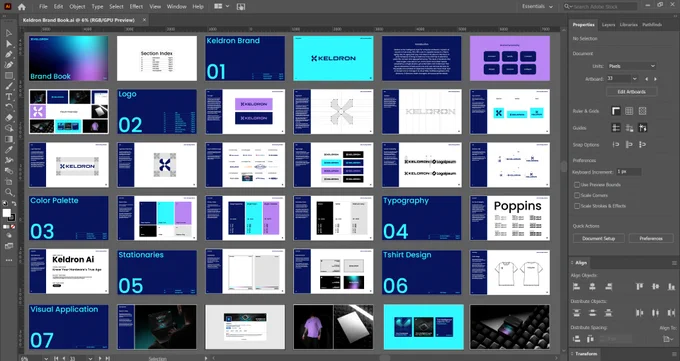Go to next artboard arrow in Properties
The image size is (680, 361).
click(x=655, y=79)
